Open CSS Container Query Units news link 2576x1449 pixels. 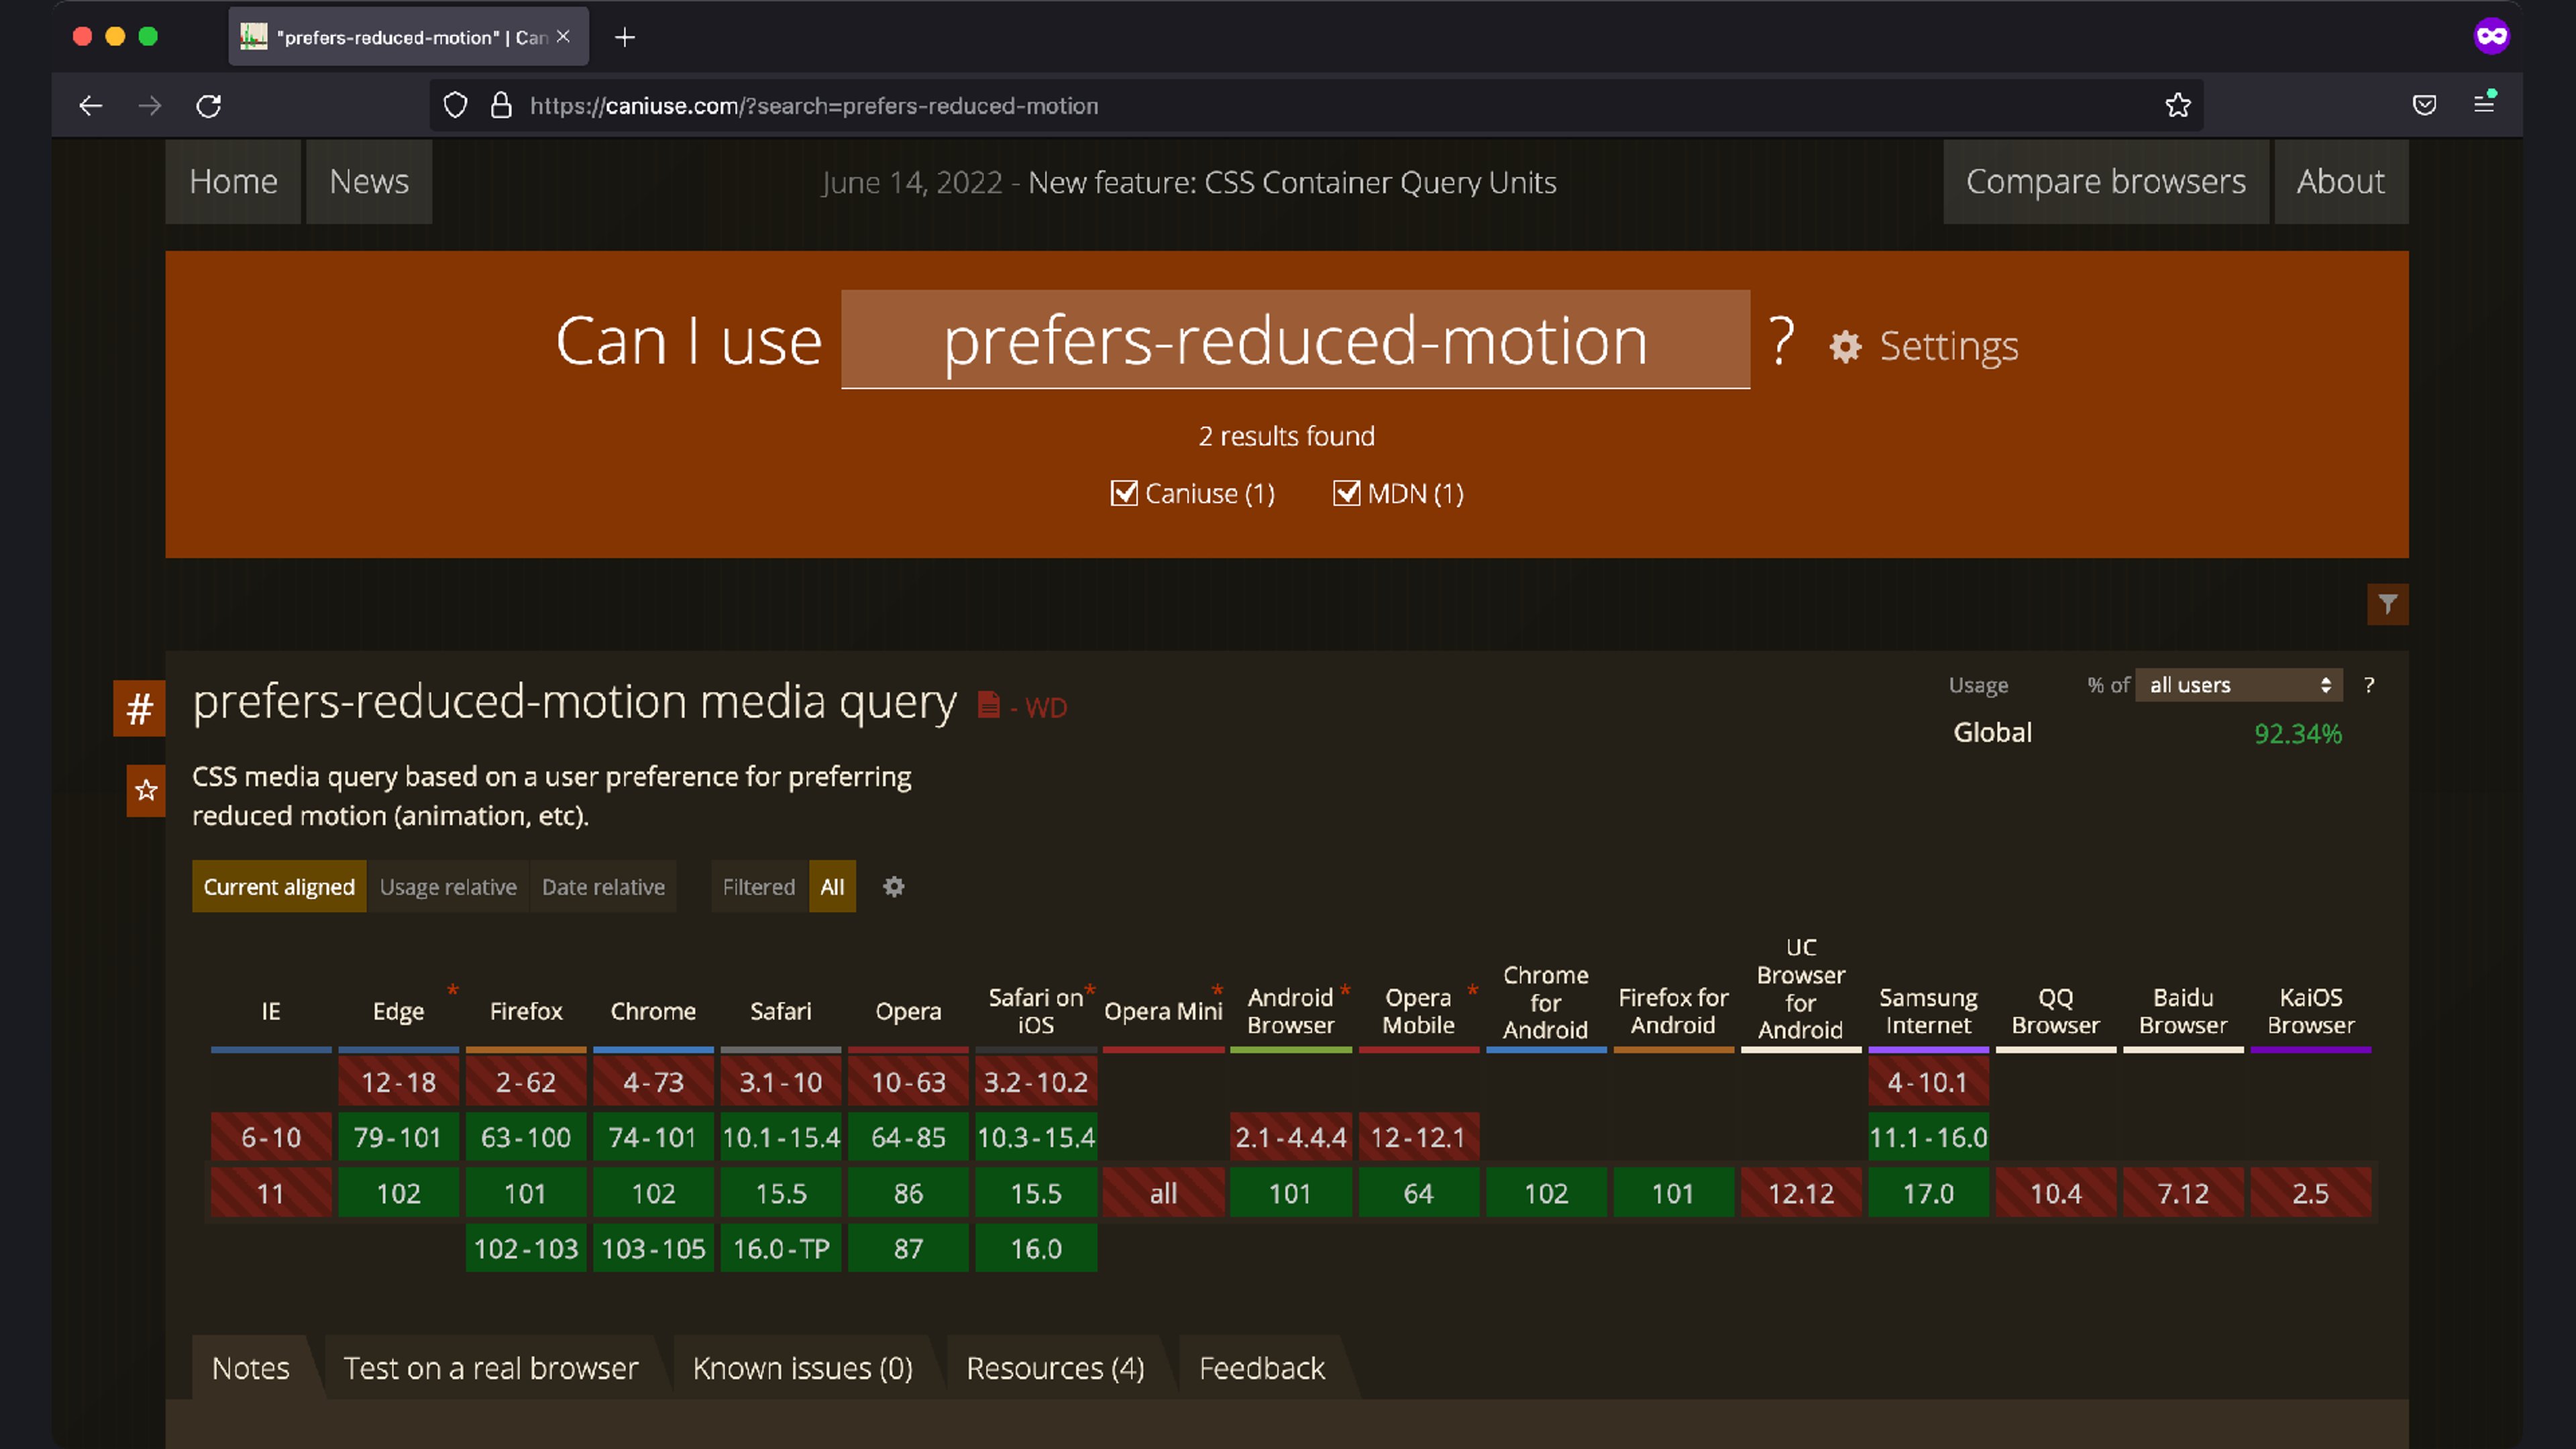[x=1291, y=182]
